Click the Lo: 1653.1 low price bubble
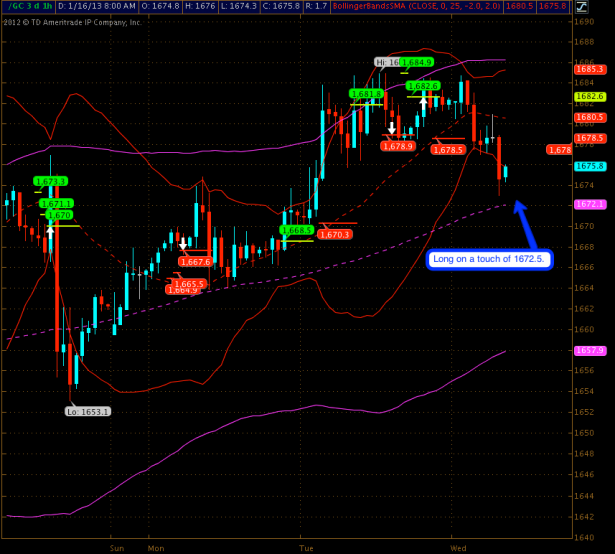615x554 pixels. [x=87, y=411]
